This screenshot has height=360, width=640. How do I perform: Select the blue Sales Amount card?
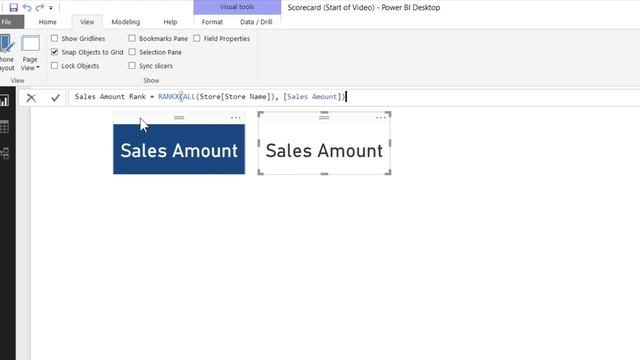[179, 149]
